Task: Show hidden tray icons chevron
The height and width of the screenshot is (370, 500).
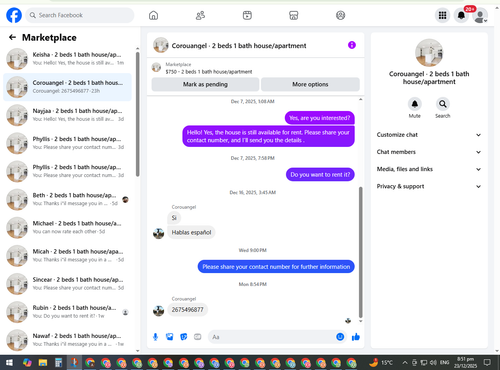Action: 405,362
